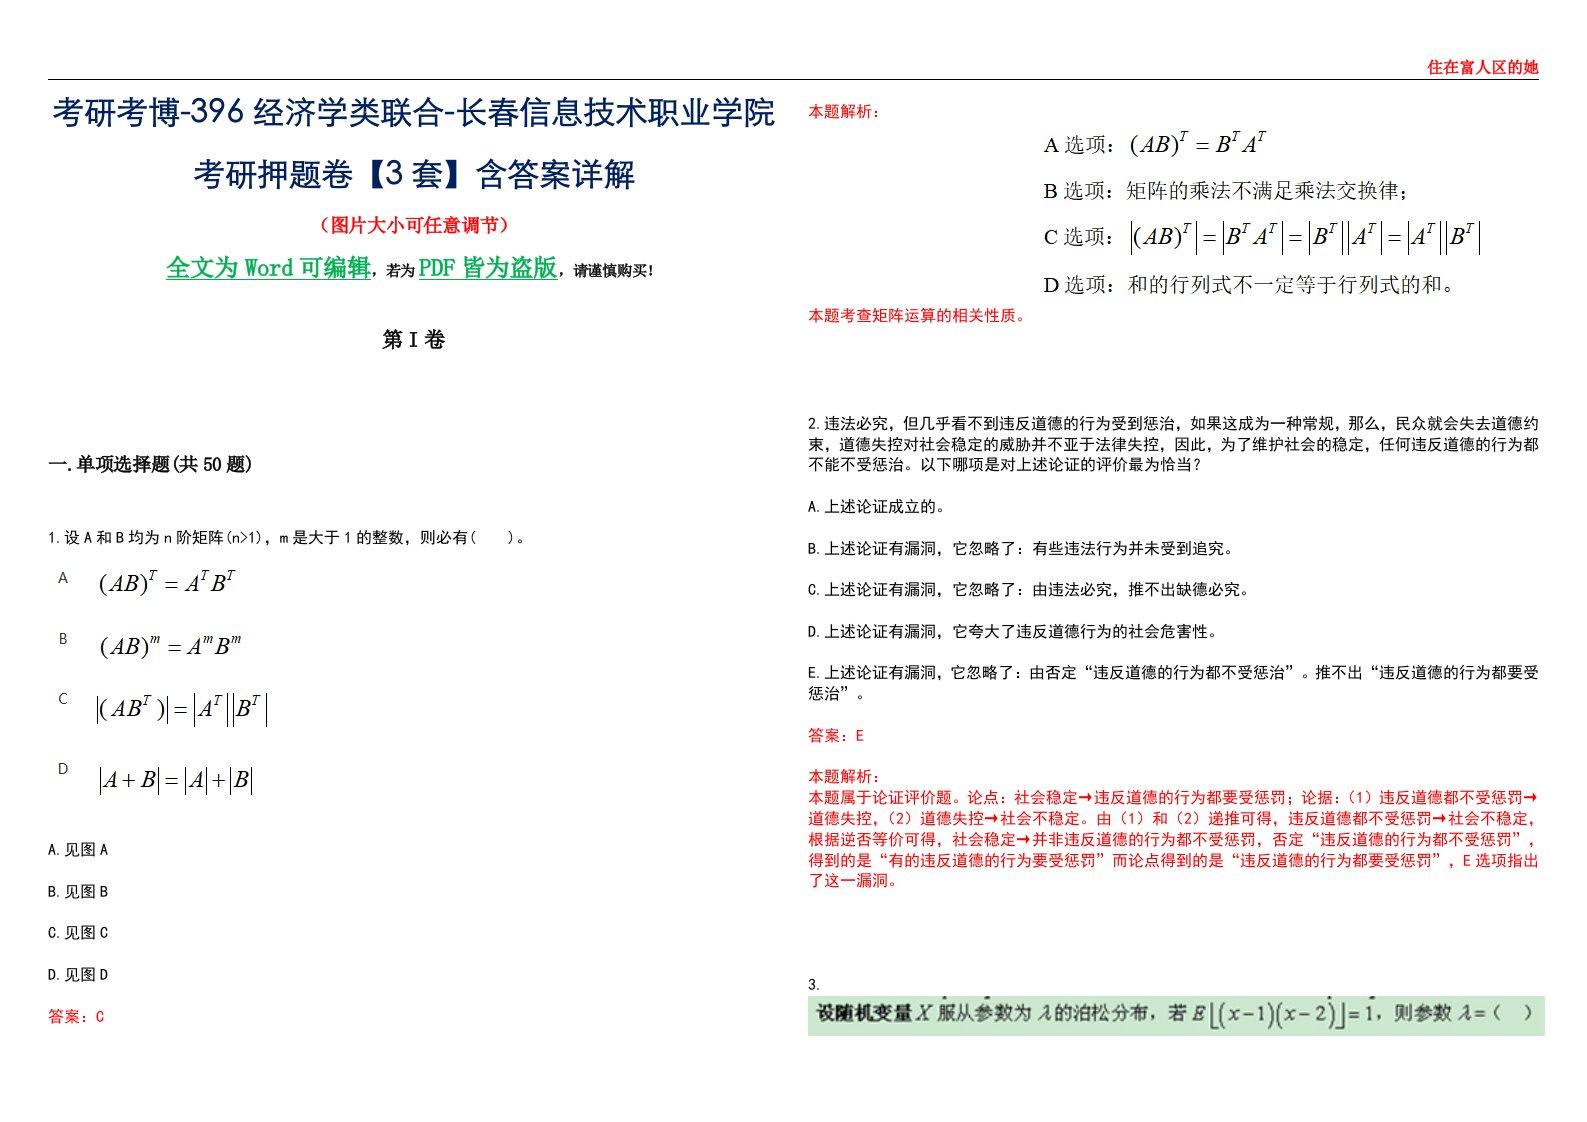Click formula C with determinant |(AB^T)|
Viewport: 1587px width, 1122px height.
[x=181, y=709]
